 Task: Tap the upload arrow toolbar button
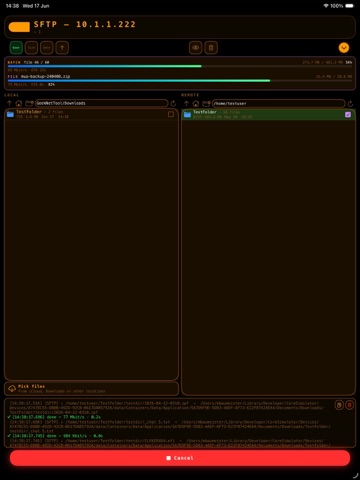(x=62, y=48)
